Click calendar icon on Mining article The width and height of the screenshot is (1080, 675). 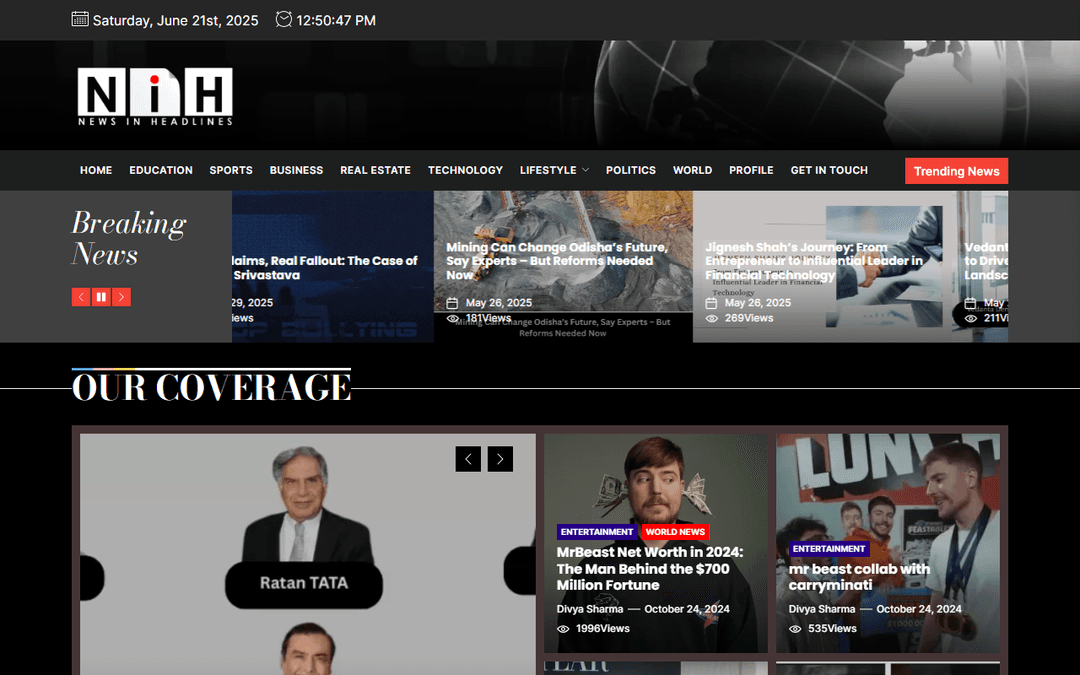(453, 303)
